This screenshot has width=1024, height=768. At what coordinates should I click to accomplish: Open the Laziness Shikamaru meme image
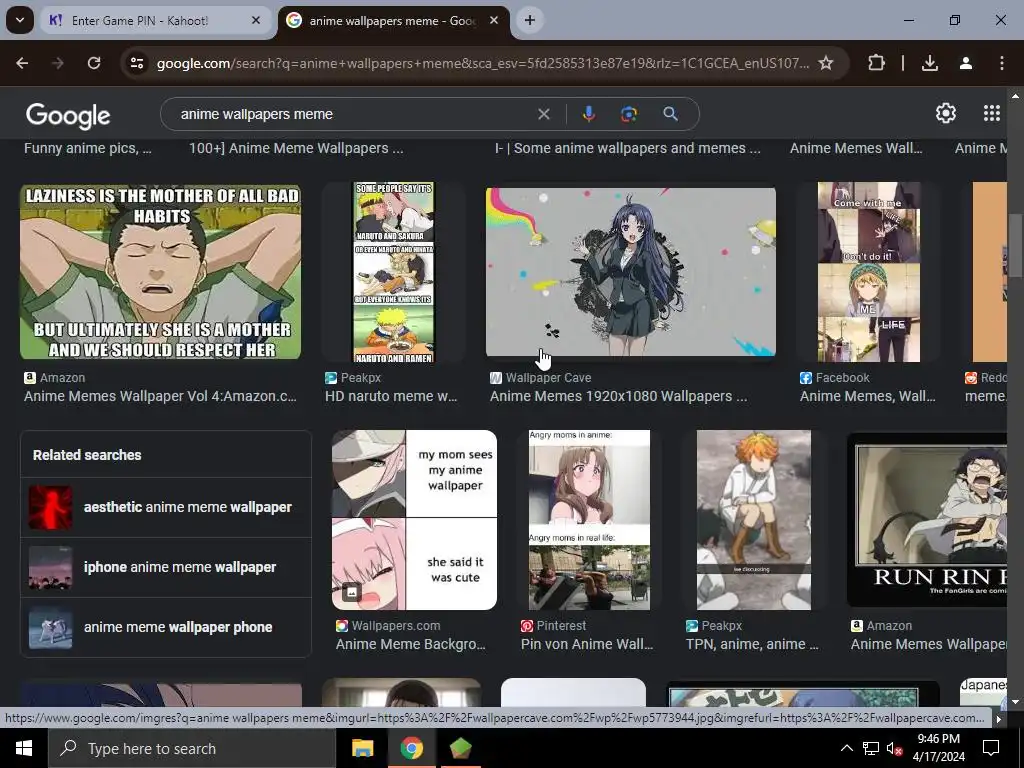tap(161, 272)
